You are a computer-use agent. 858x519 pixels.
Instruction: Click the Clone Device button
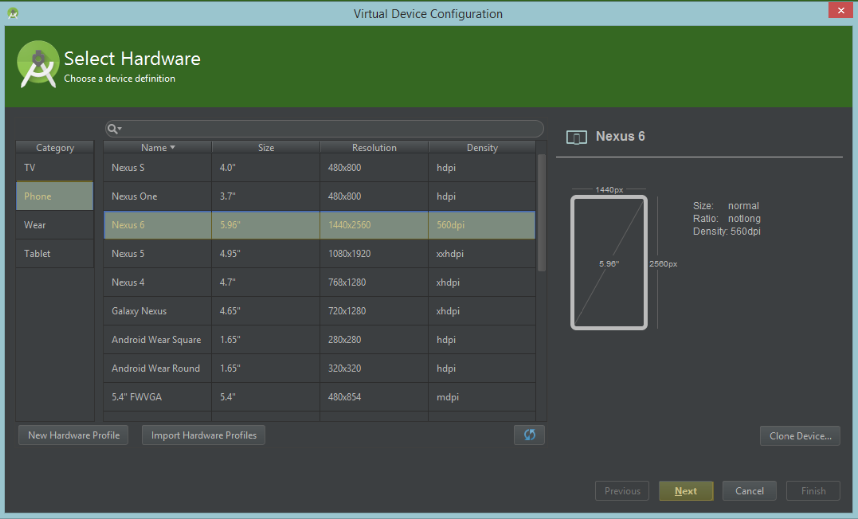800,436
